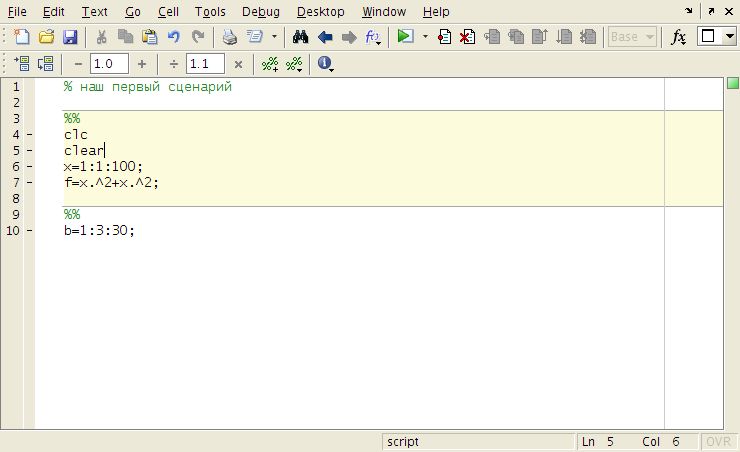740x452 pixels.
Task: Go back using the blue left arrow
Action: (x=325, y=37)
